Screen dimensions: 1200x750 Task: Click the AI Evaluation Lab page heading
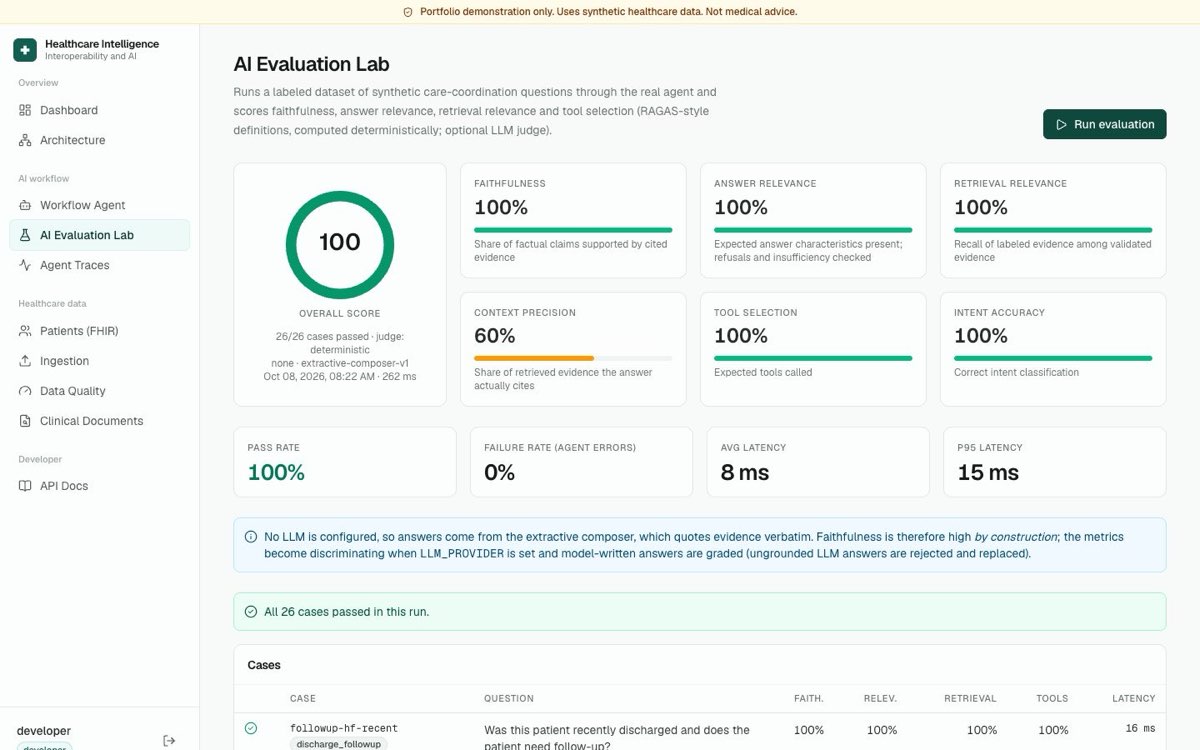pyautogui.click(x=311, y=65)
